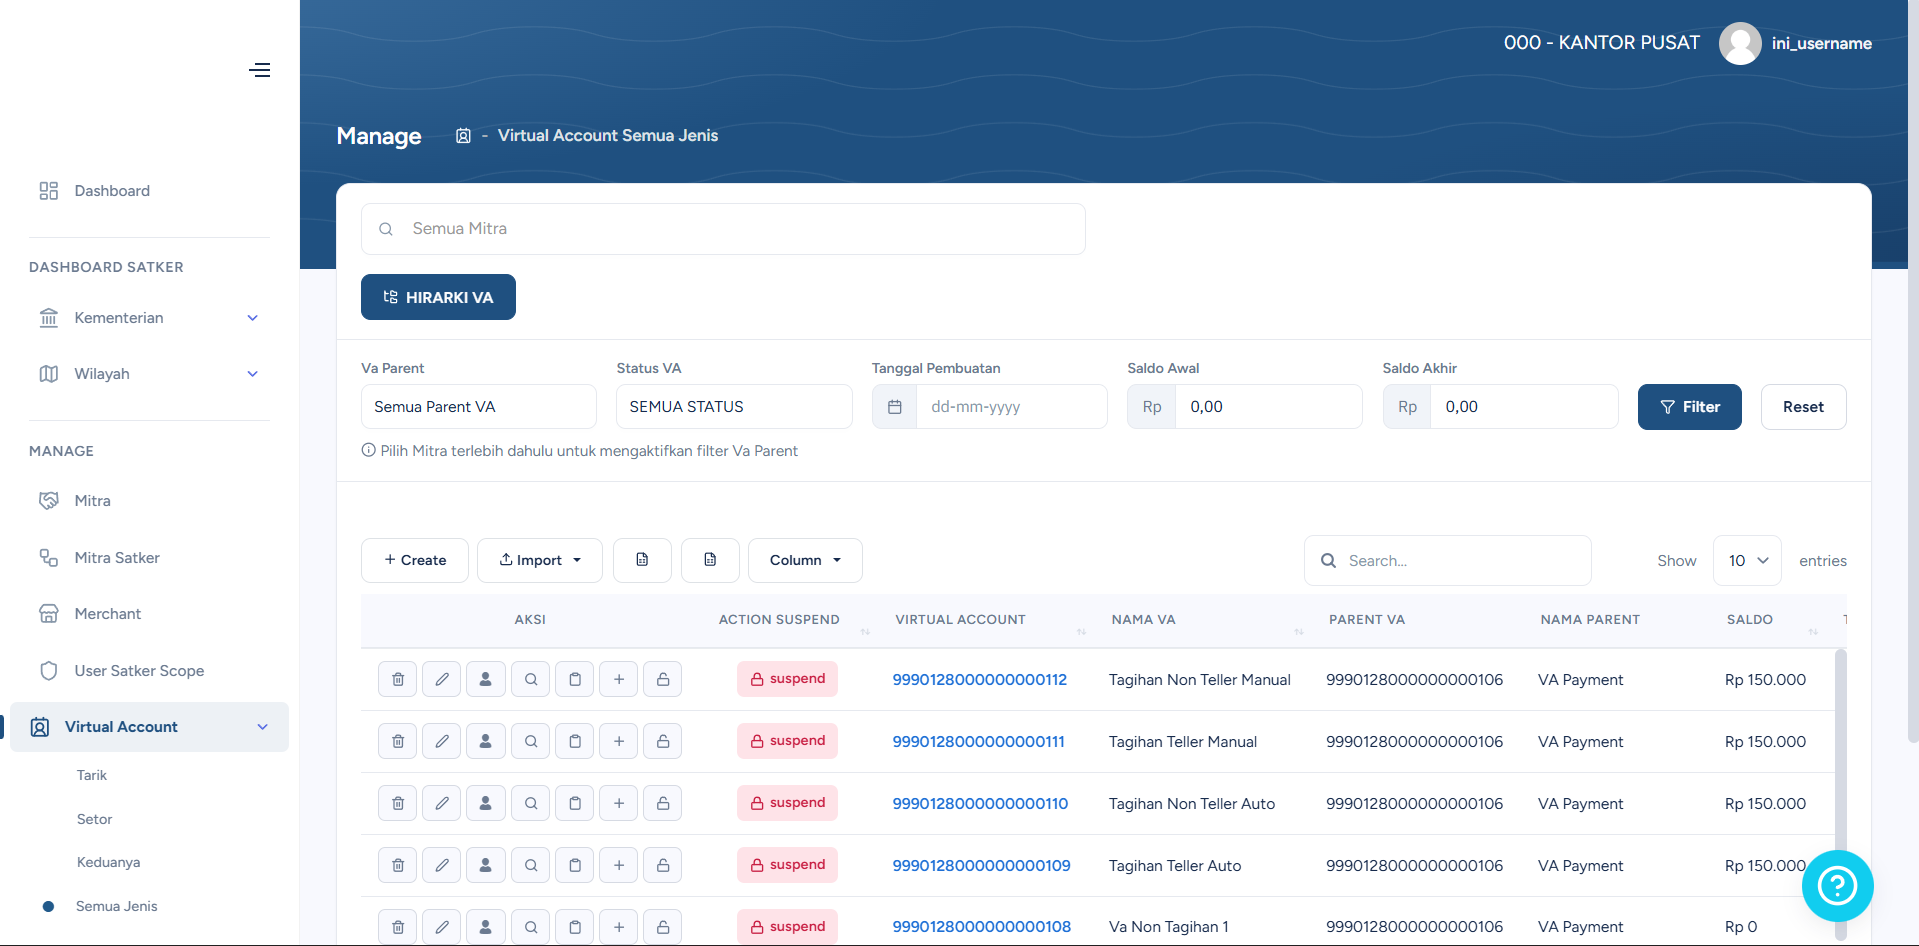Click clipboard icon for VA 9990128000000000112
1919x946 pixels.
pos(575,679)
